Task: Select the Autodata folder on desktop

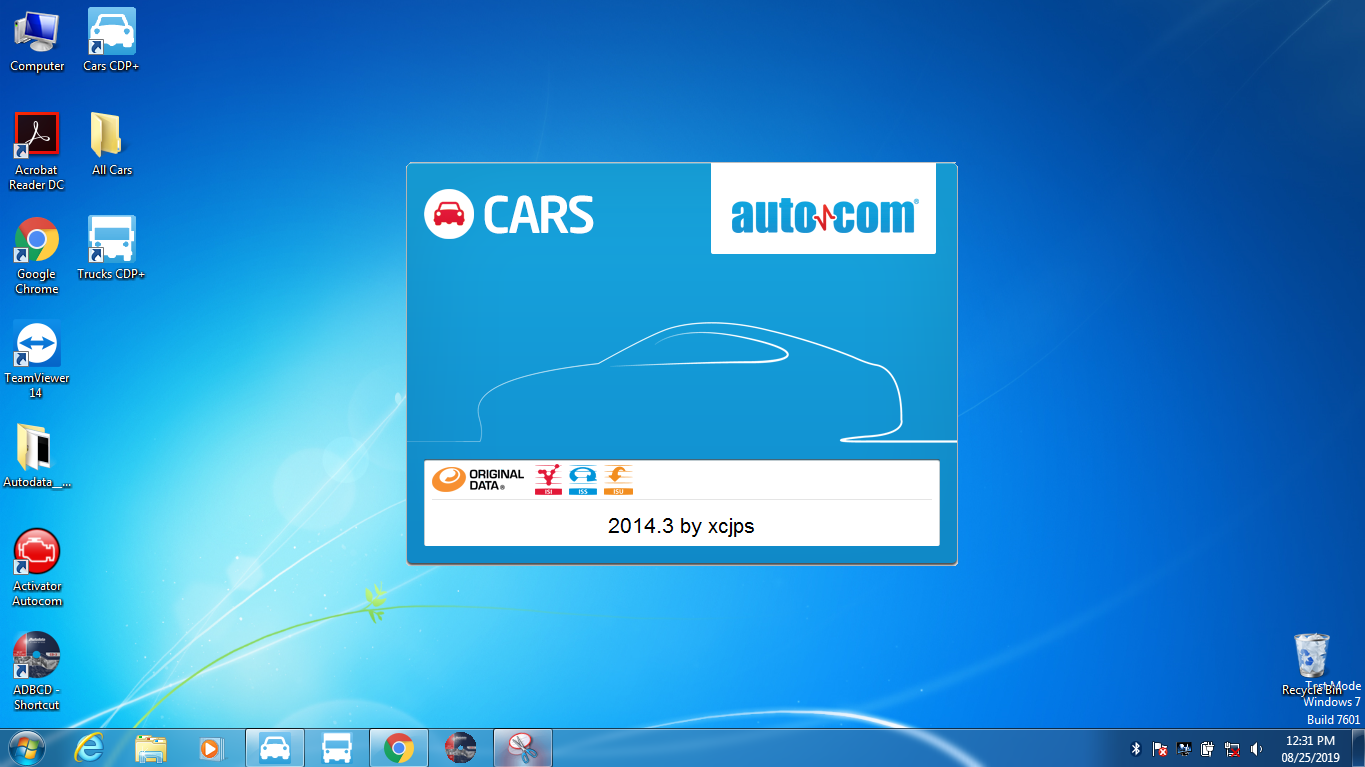Action: [x=37, y=456]
